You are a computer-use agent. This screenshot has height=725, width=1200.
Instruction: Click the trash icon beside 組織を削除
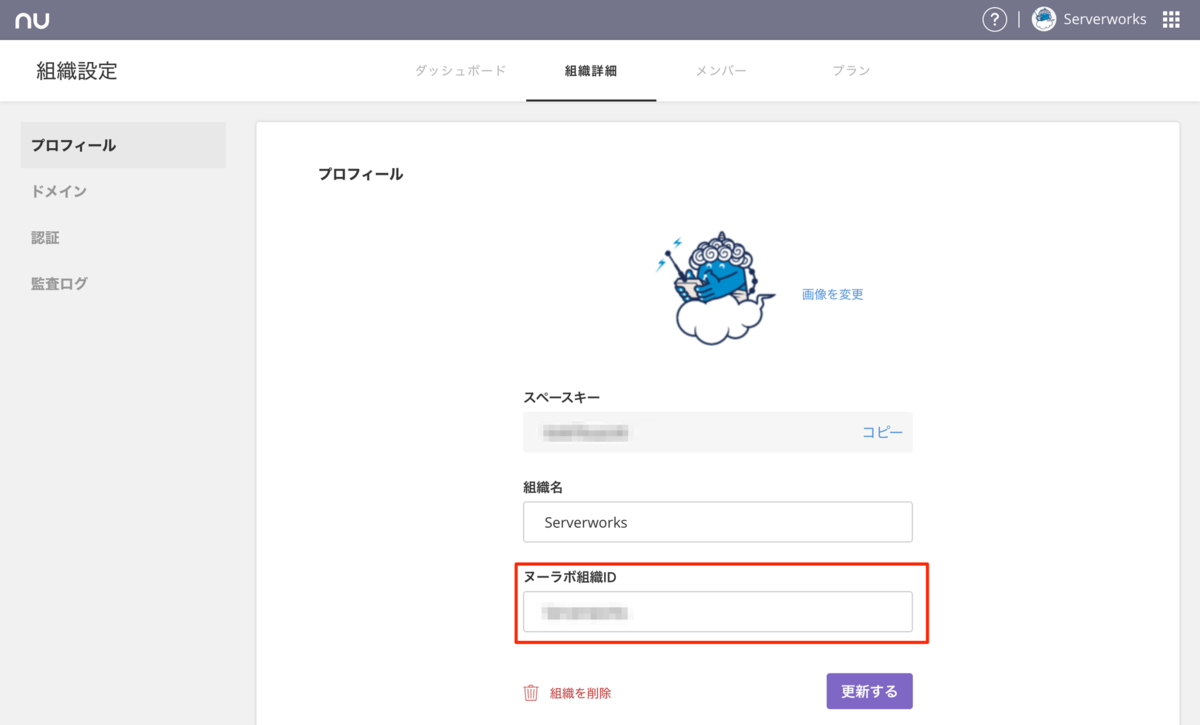pos(530,691)
